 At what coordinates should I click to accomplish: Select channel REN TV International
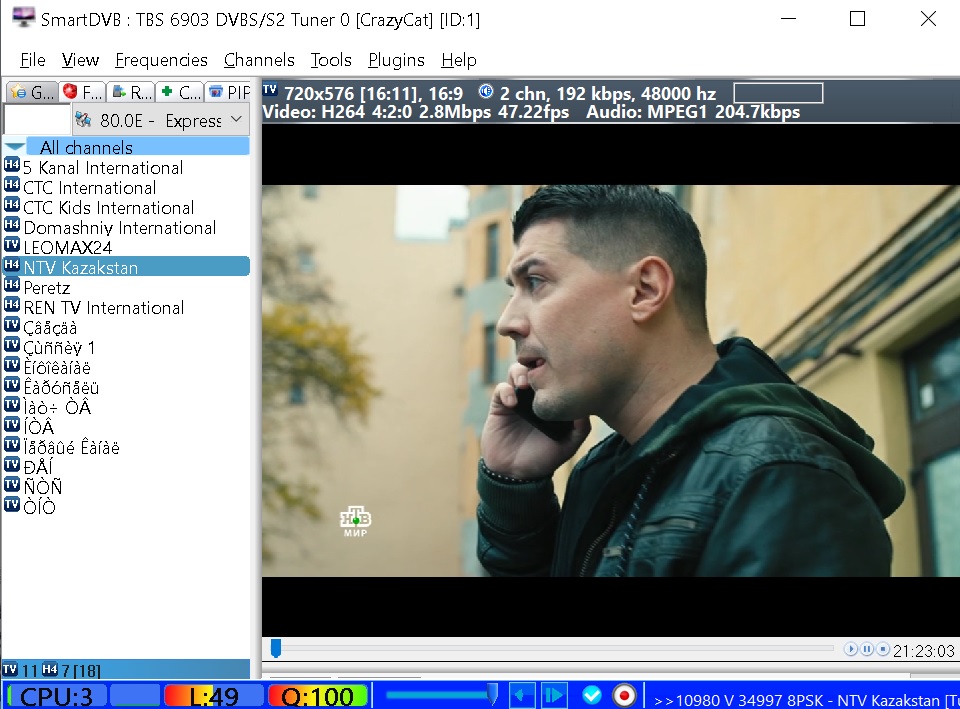[x=103, y=308]
